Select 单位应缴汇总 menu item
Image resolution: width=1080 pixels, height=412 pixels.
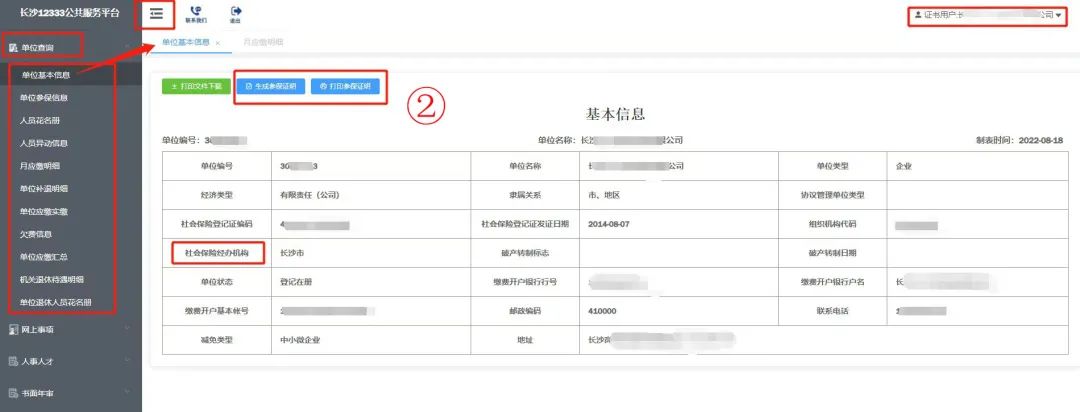(44, 257)
